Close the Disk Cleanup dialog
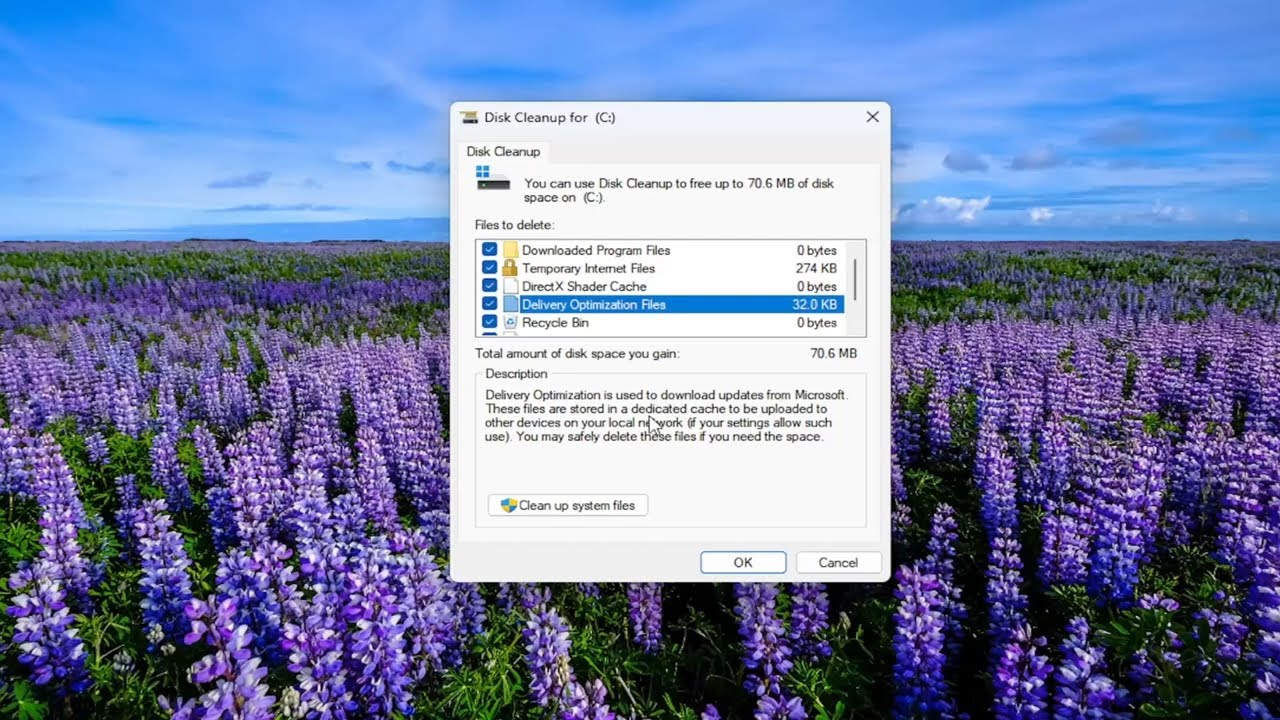The height and width of the screenshot is (720, 1280). click(x=872, y=117)
